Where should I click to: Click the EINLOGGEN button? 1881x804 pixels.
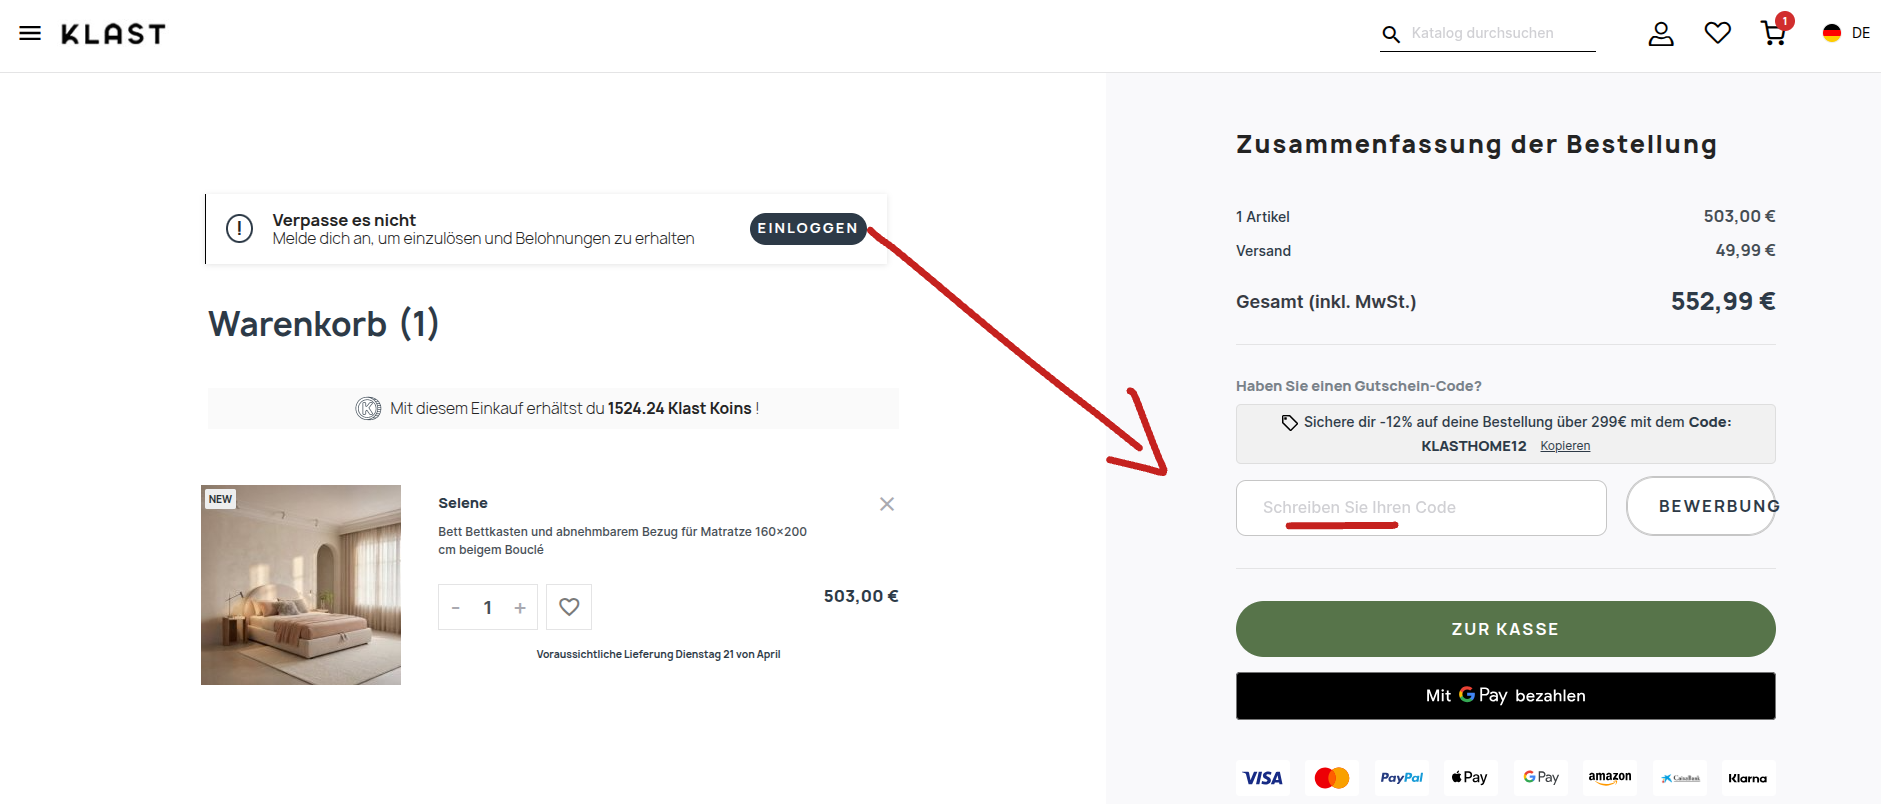pos(808,228)
